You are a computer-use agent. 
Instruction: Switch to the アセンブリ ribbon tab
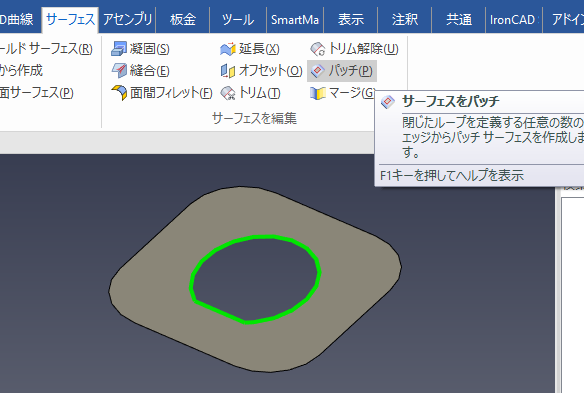pos(127,19)
